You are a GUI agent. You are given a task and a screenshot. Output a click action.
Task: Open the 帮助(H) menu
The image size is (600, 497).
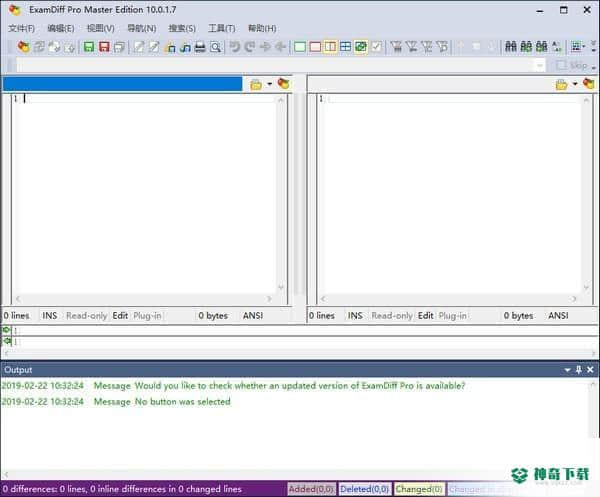tap(262, 28)
